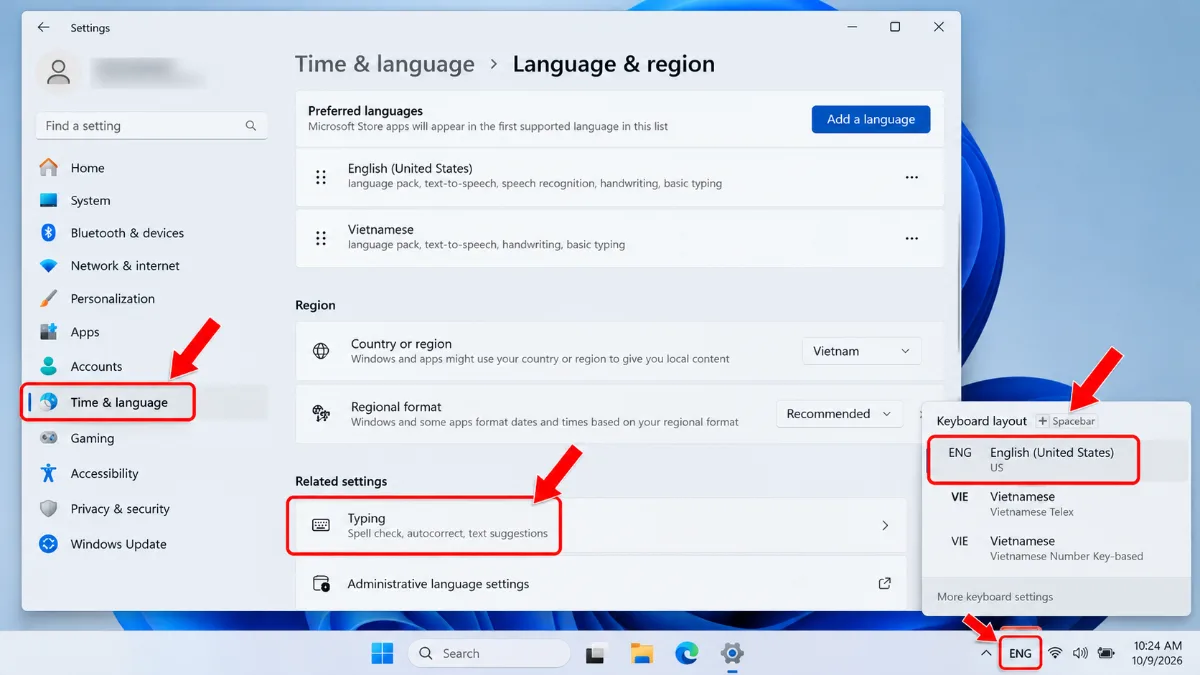Open the Country or region dropdown showing Vietnam
The width and height of the screenshot is (1200, 675).
pos(861,351)
